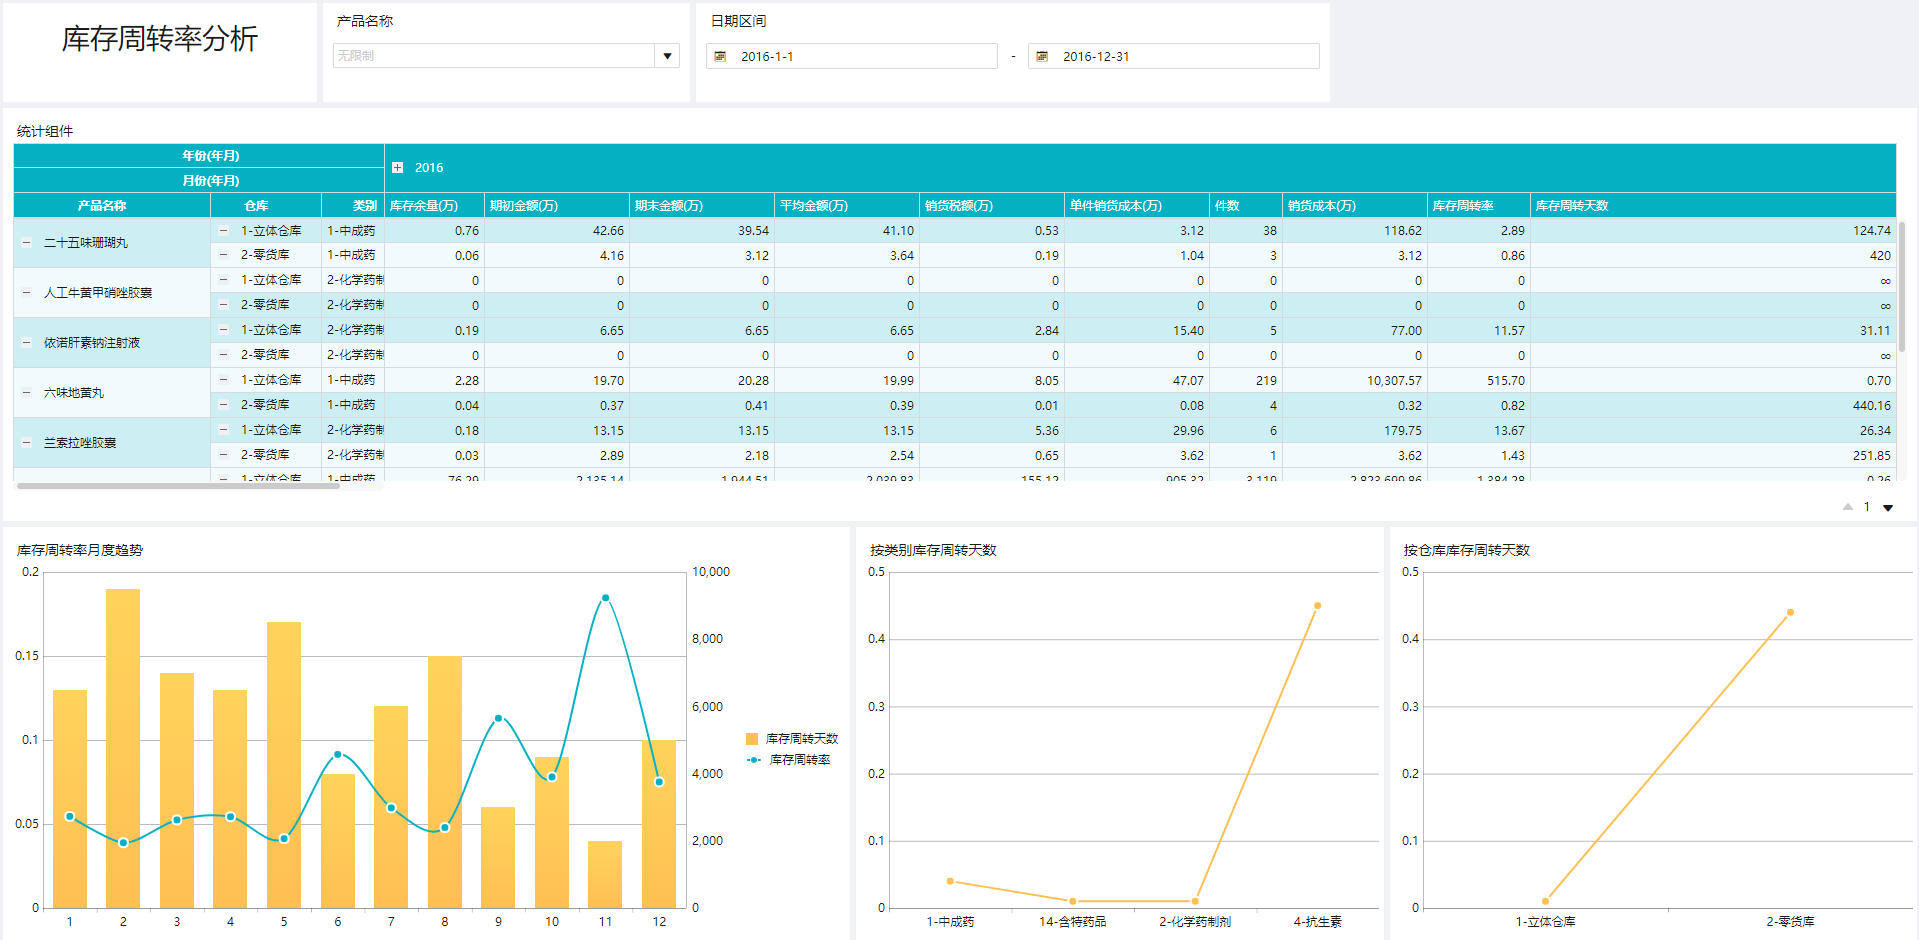Click the 库存周转率月度趋势 chart title
1919x940 pixels.
(x=80, y=550)
